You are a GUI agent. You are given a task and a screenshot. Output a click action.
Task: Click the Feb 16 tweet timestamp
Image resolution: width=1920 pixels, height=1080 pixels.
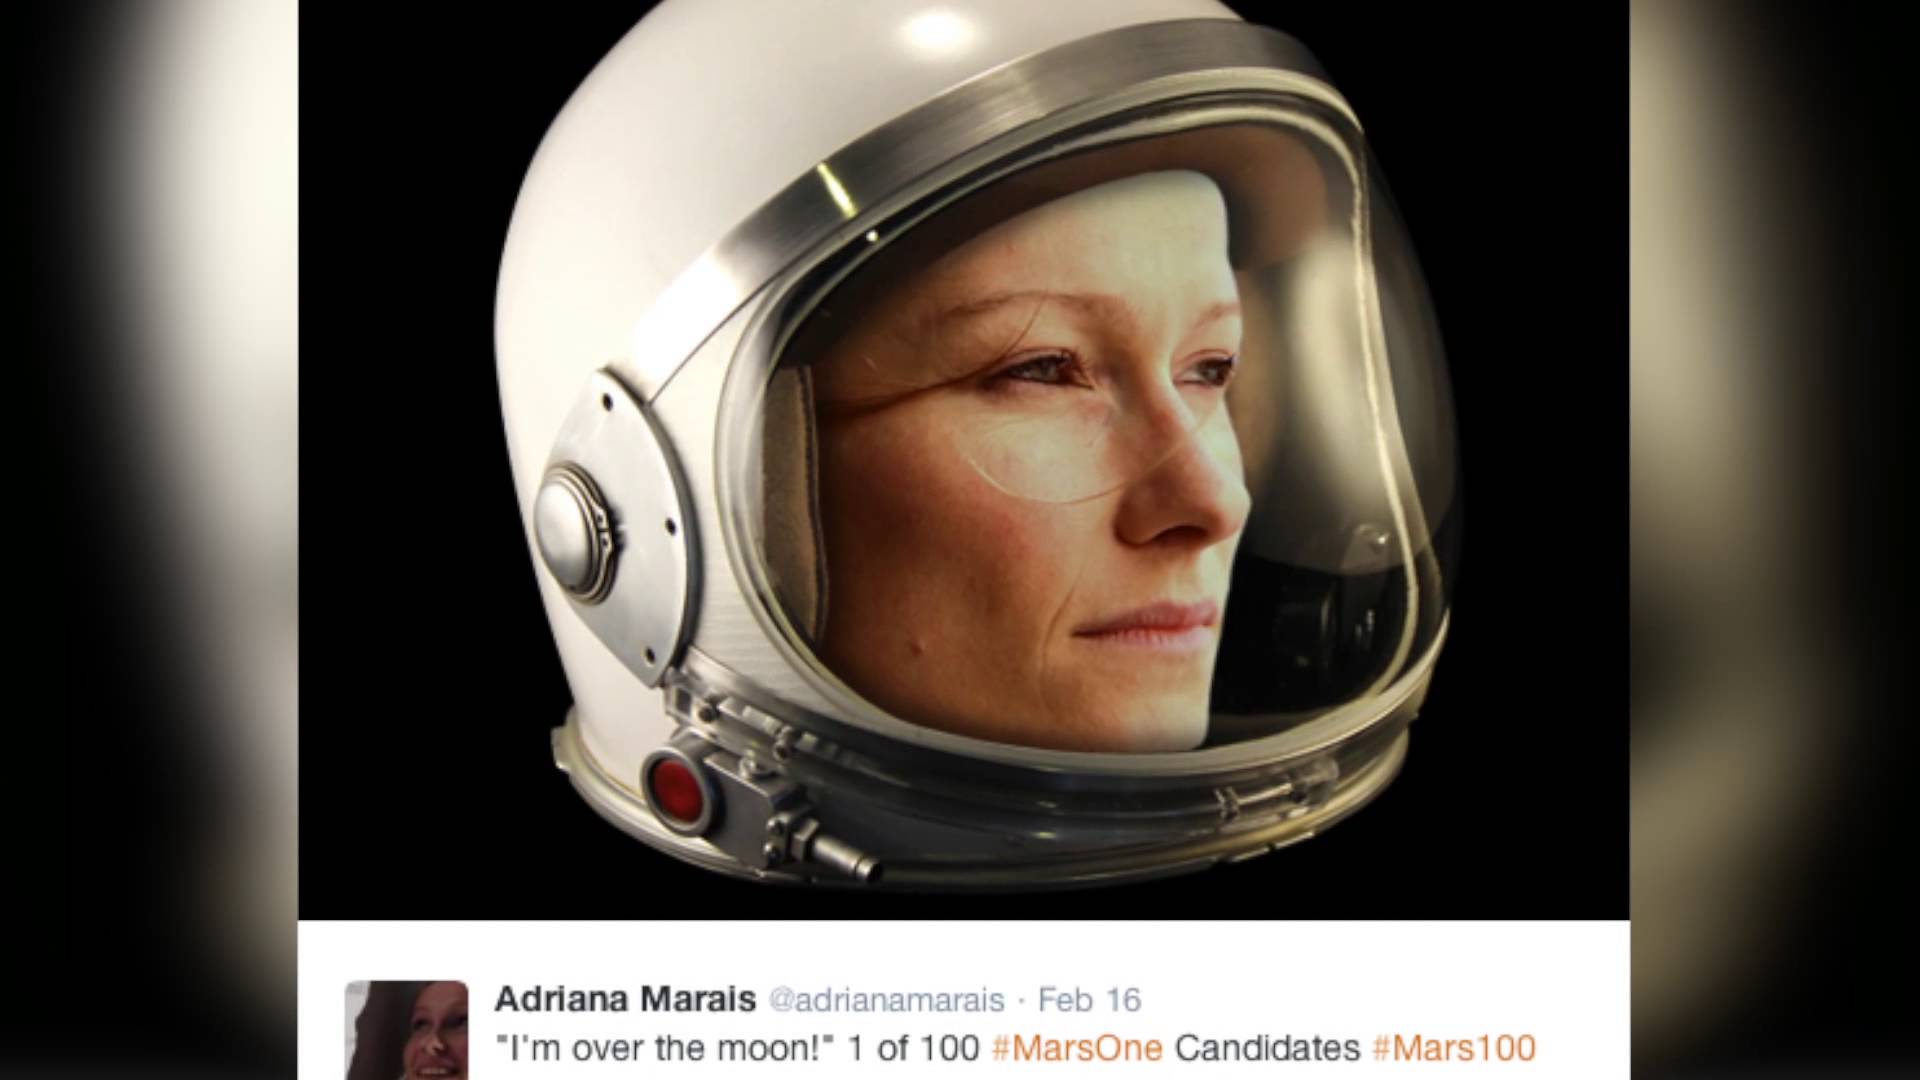(x=1089, y=1000)
